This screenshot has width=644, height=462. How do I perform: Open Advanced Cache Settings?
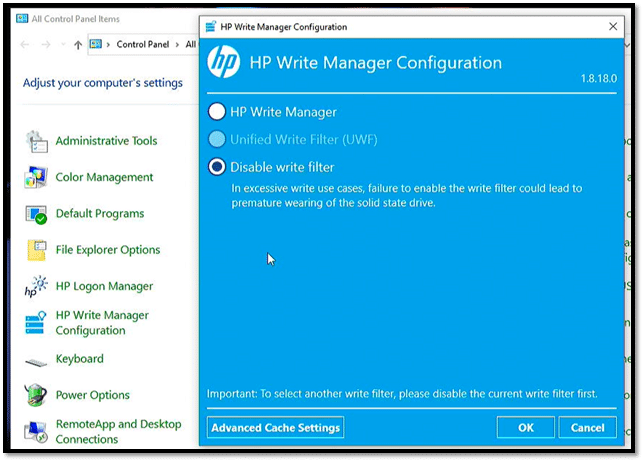click(276, 428)
